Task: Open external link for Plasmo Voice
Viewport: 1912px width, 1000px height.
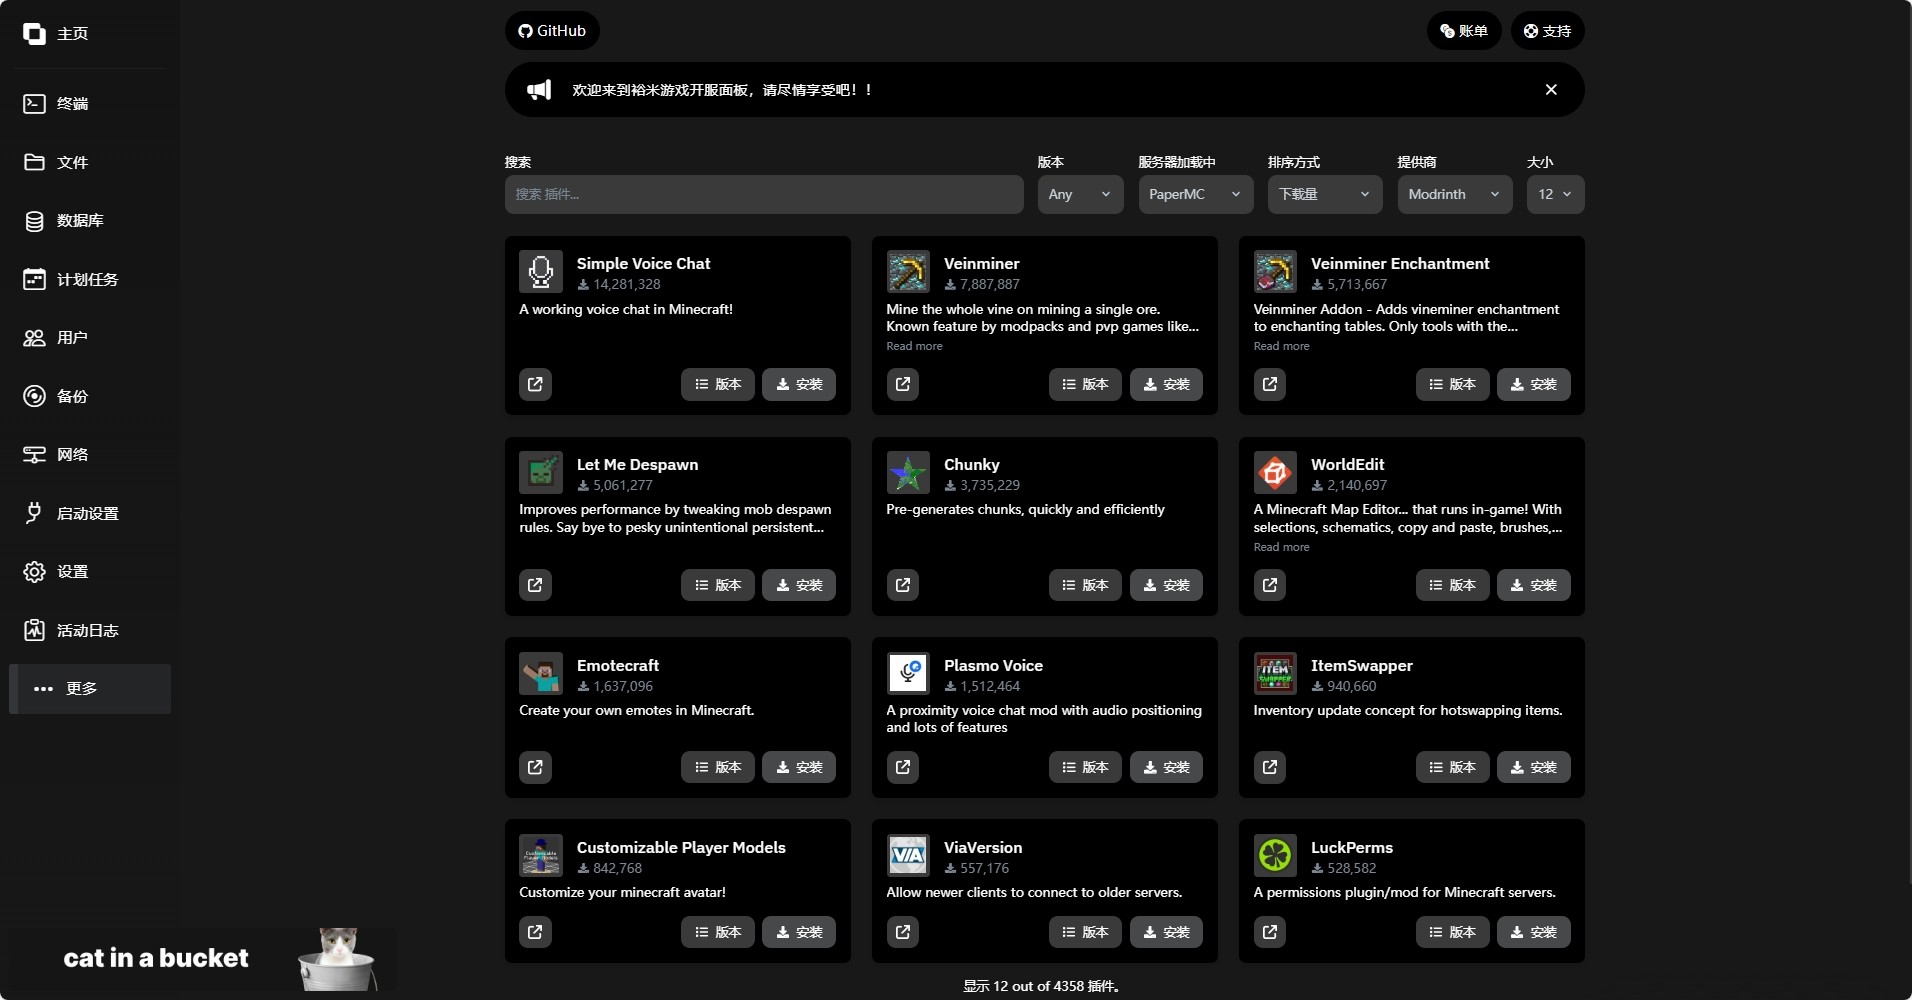Action: [x=903, y=767]
